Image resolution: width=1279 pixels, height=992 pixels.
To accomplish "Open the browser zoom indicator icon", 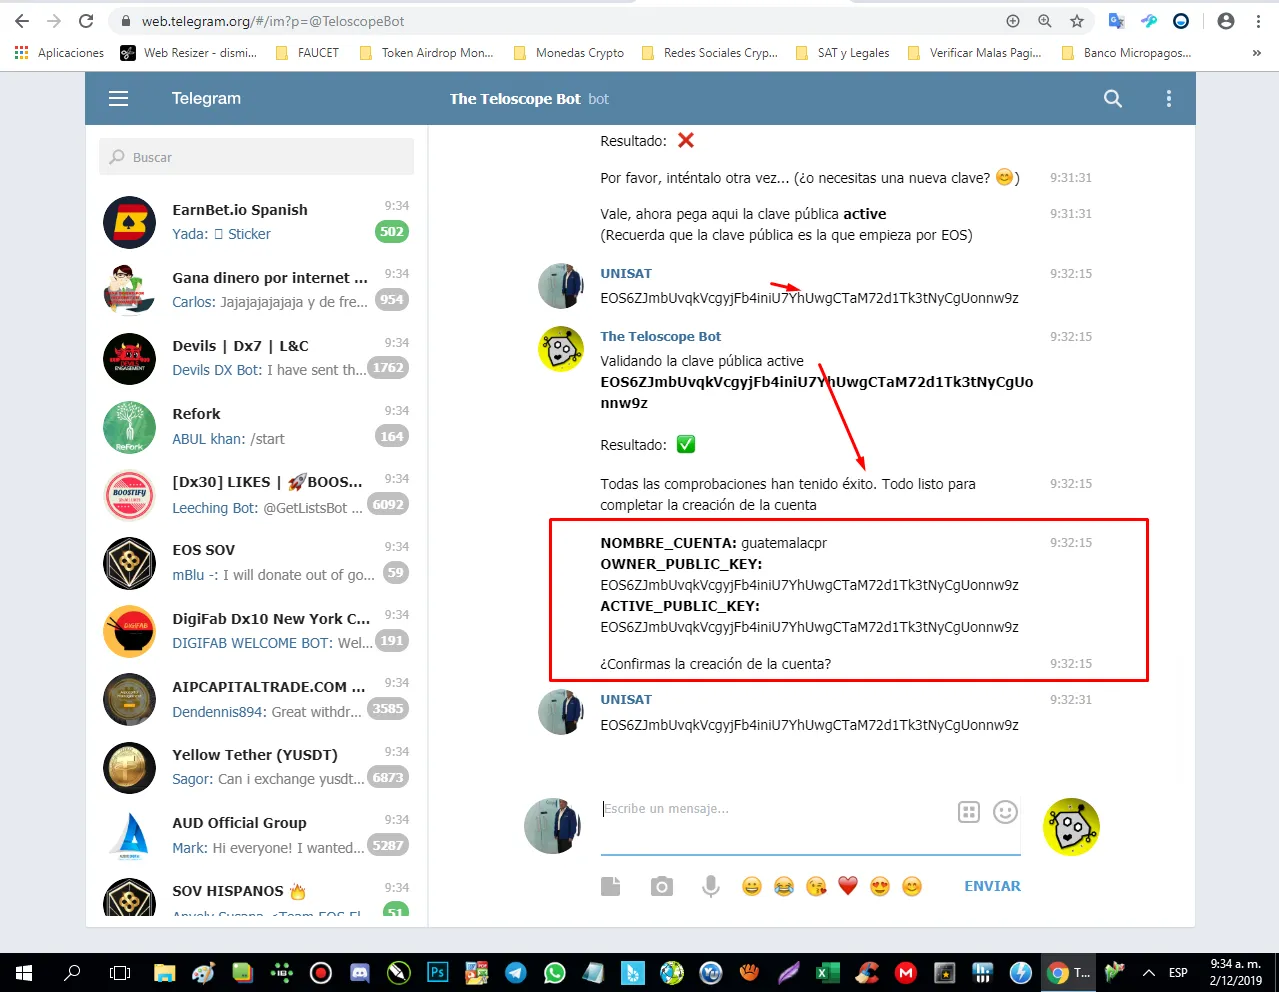I will pos(1045,21).
